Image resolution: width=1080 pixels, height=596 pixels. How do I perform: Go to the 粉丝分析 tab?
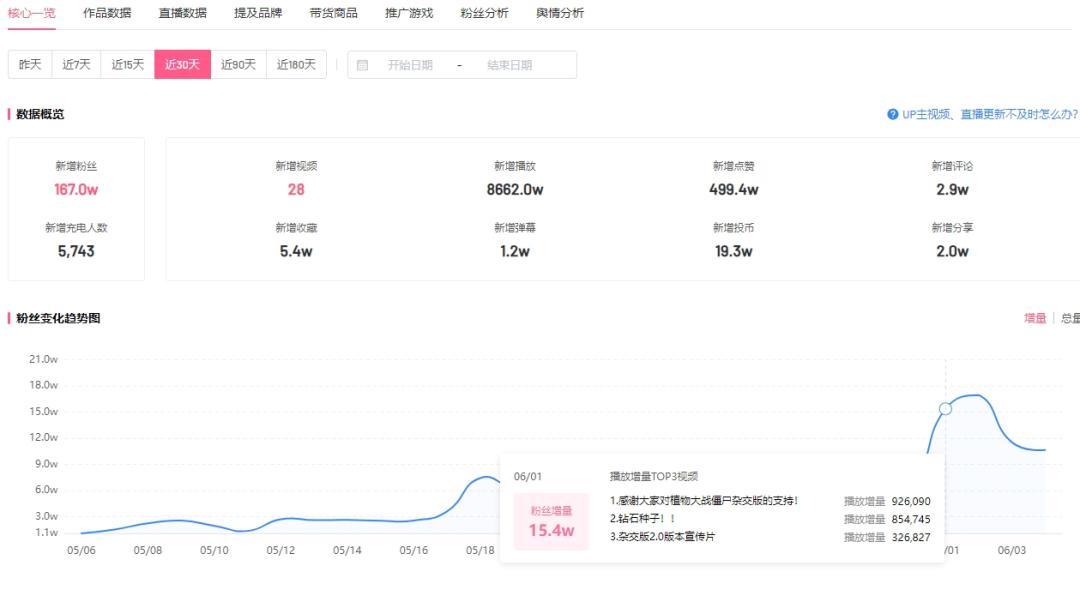(484, 13)
